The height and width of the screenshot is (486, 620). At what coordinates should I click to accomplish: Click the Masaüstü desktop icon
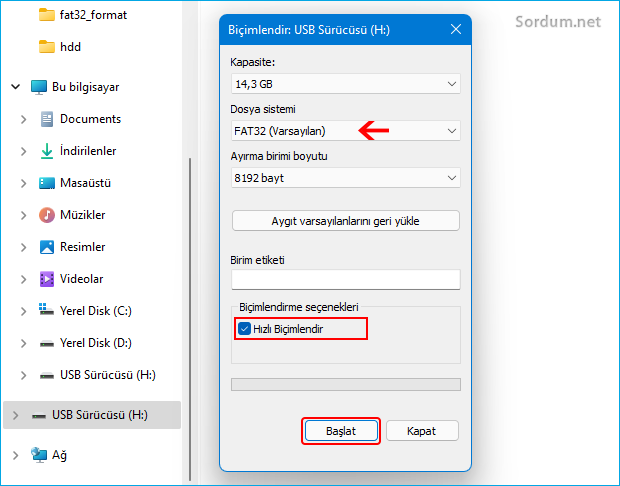coord(47,183)
